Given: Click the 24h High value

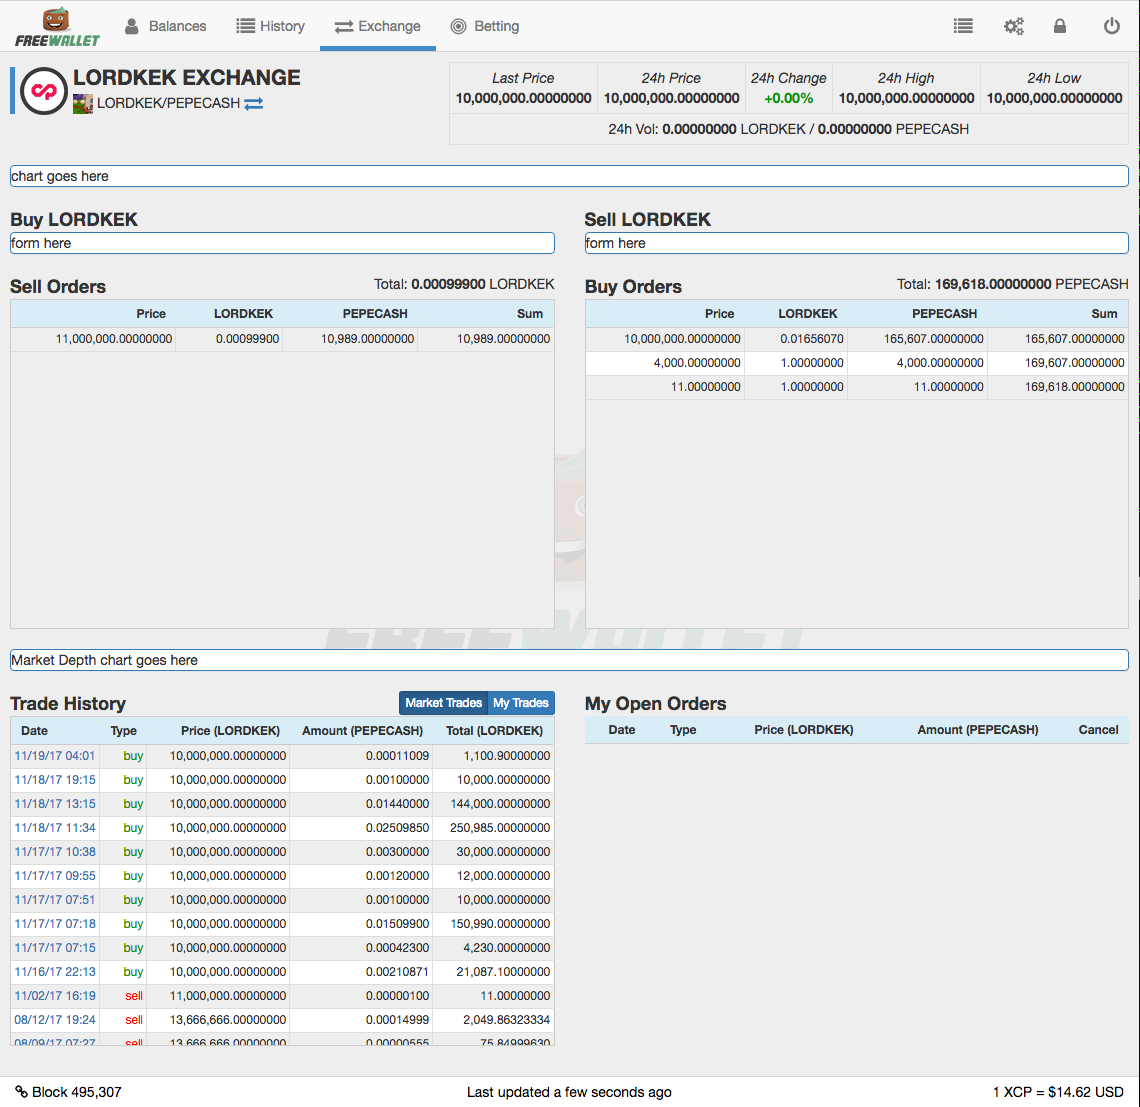Looking at the screenshot, I should (906, 98).
